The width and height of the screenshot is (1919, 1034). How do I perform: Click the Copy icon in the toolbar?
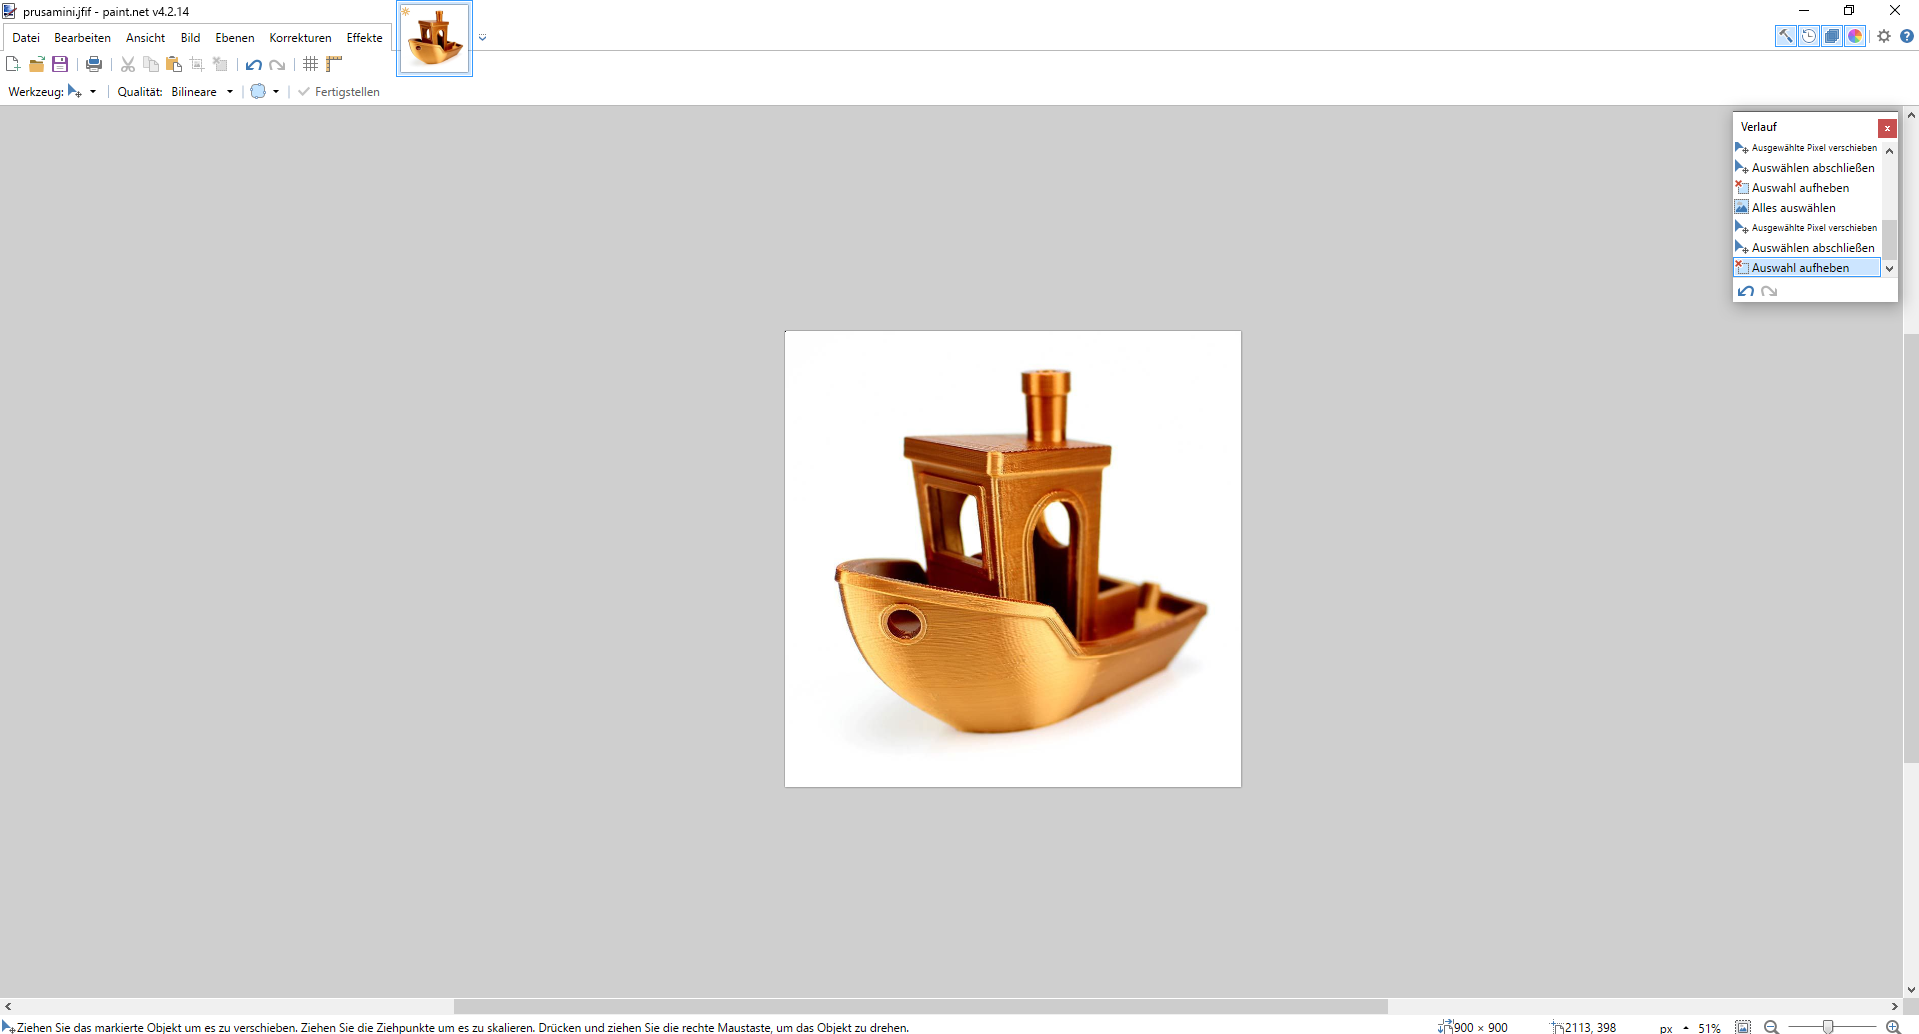151,64
